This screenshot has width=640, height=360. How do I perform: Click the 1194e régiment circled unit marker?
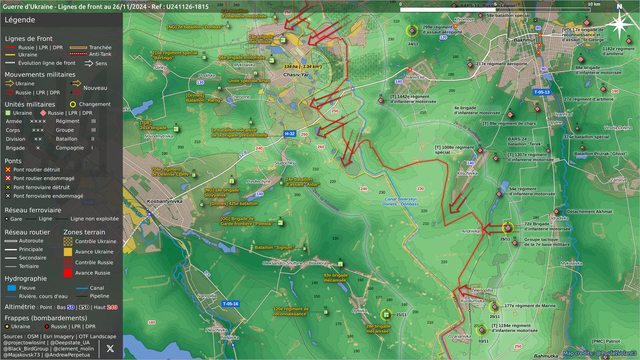pyautogui.click(x=482, y=330)
